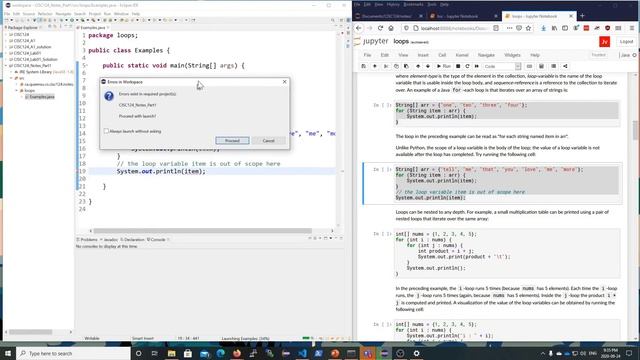Viewport: 640px width, 360px height.
Task: Switch to the Declaration tab in Eclipse
Action: tap(132, 240)
